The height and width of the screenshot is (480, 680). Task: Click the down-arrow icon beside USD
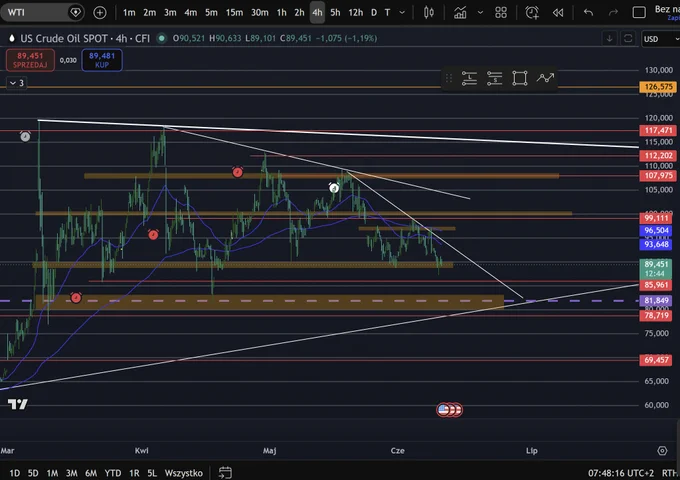click(609, 39)
